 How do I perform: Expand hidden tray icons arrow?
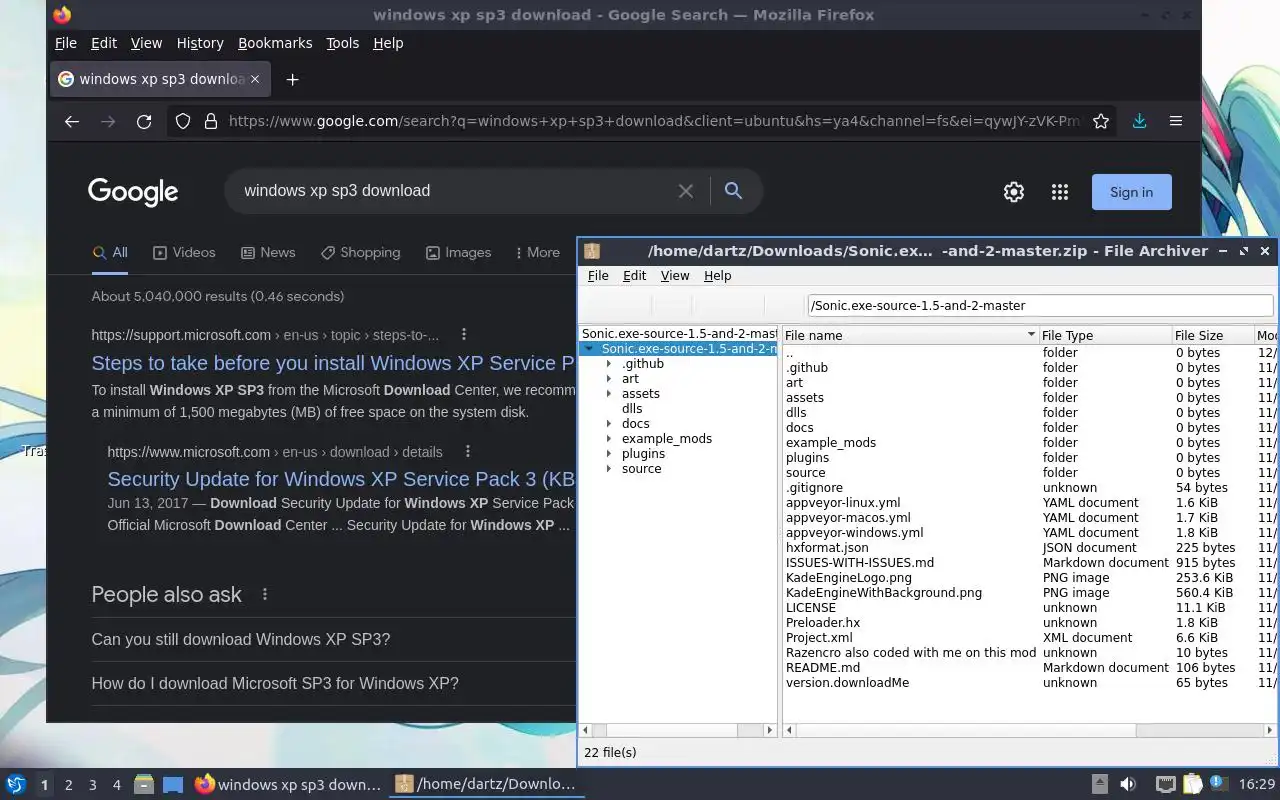pos(1099,785)
